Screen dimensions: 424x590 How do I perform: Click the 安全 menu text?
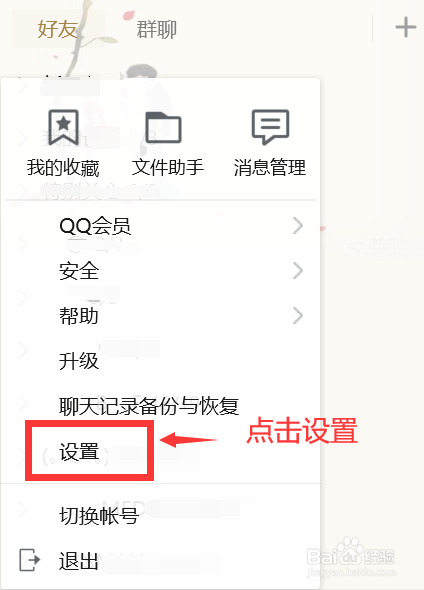pyautogui.click(x=79, y=271)
